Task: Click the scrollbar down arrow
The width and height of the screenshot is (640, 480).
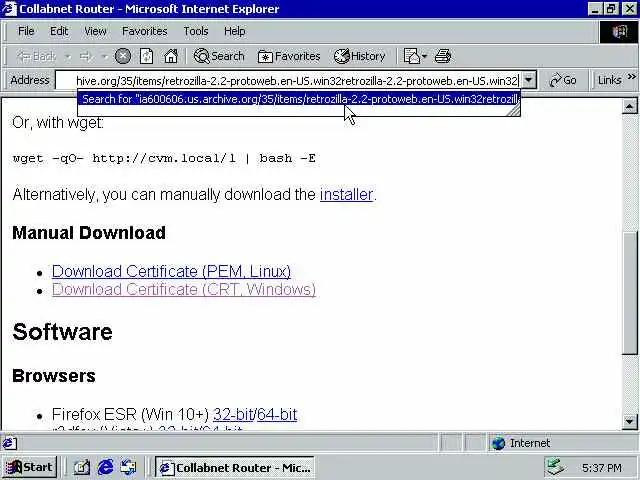Action: (x=629, y=421)
